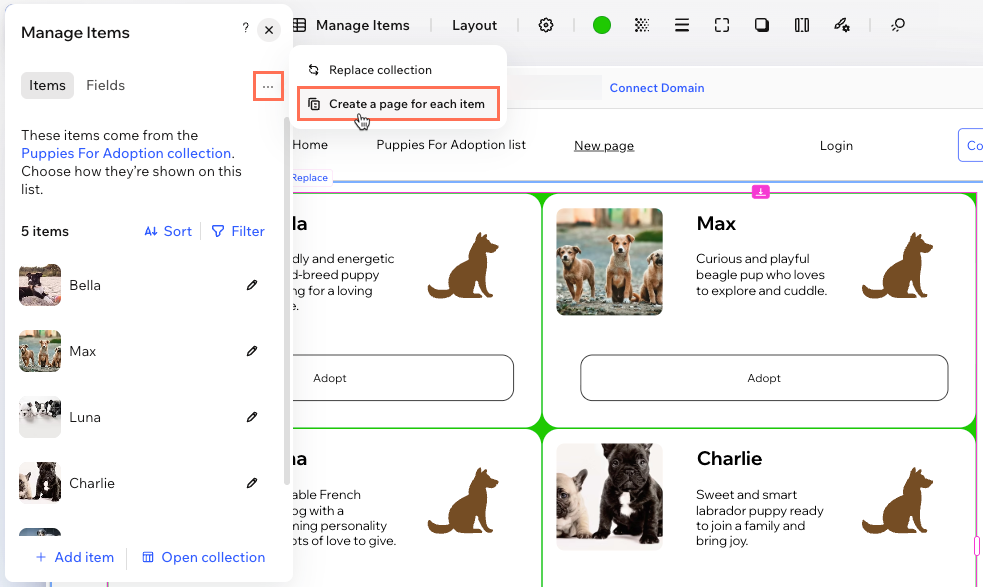Viewport: 983px width, 587px height.
Task: Click the stretch corners frame icon
Action: (722, 25)
